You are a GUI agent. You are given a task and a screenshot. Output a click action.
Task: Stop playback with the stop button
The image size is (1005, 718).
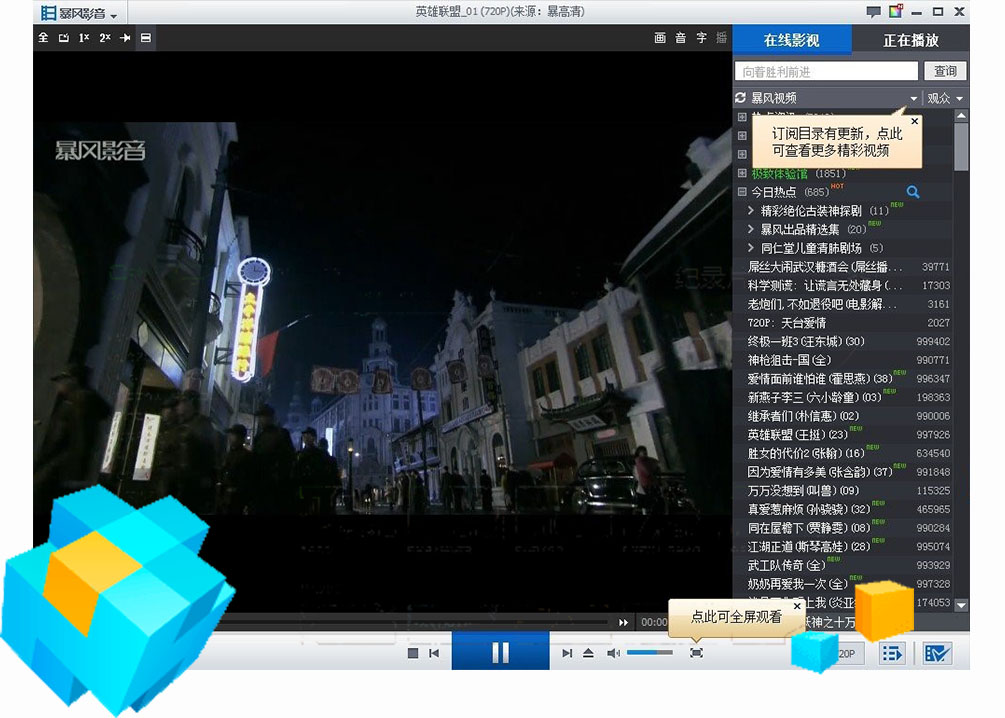413,653
